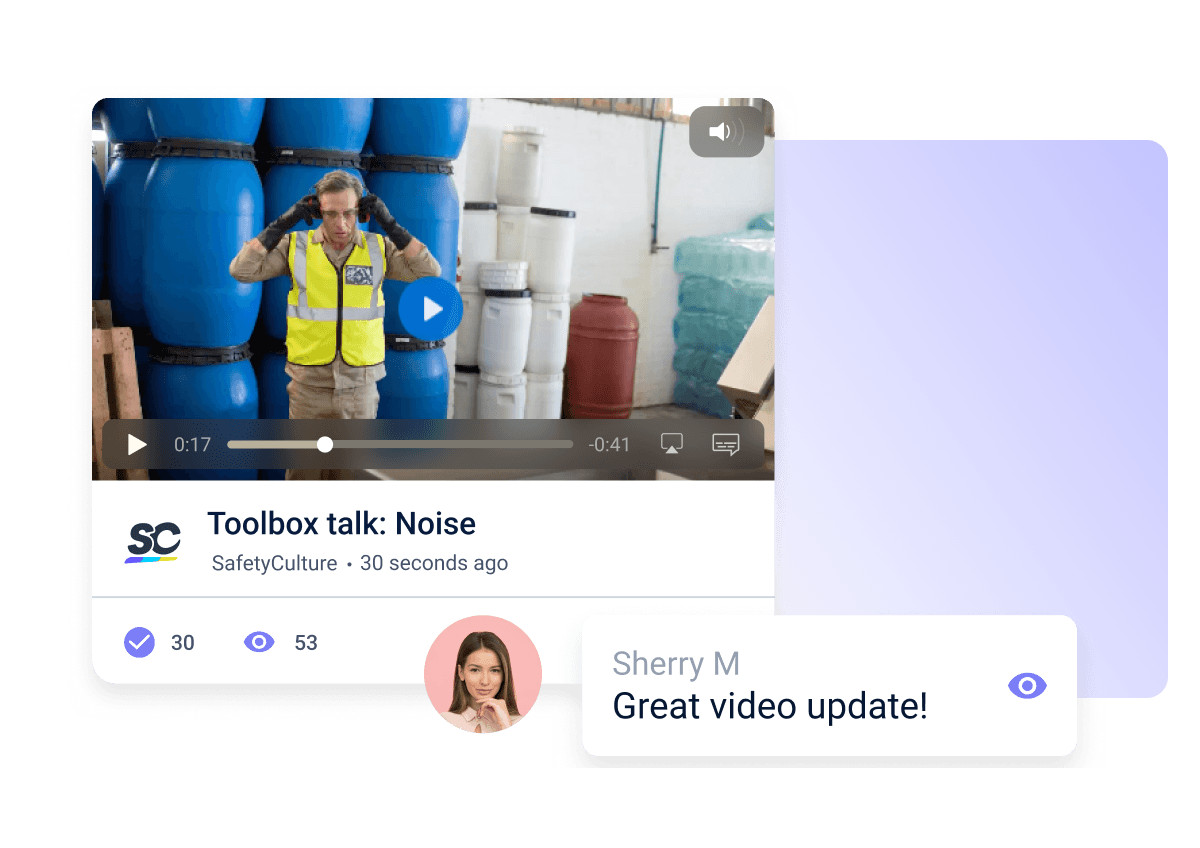Click the 0:17 elapsed time label

click(192, 445)
